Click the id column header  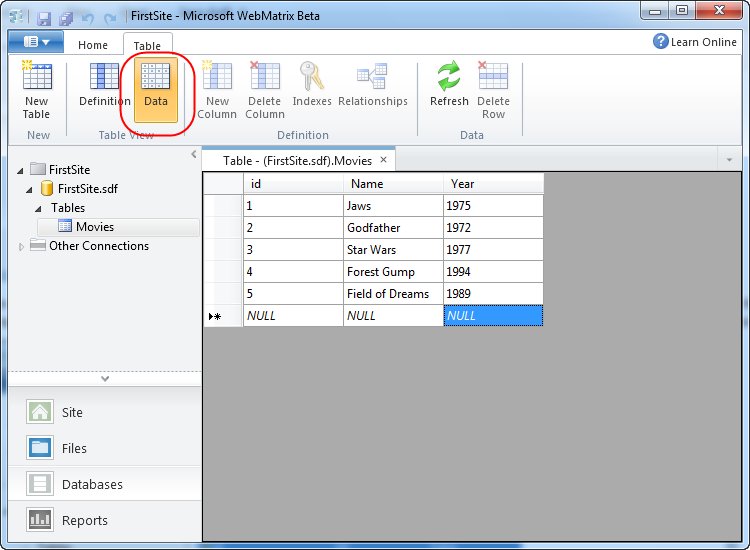pos(293,184)
